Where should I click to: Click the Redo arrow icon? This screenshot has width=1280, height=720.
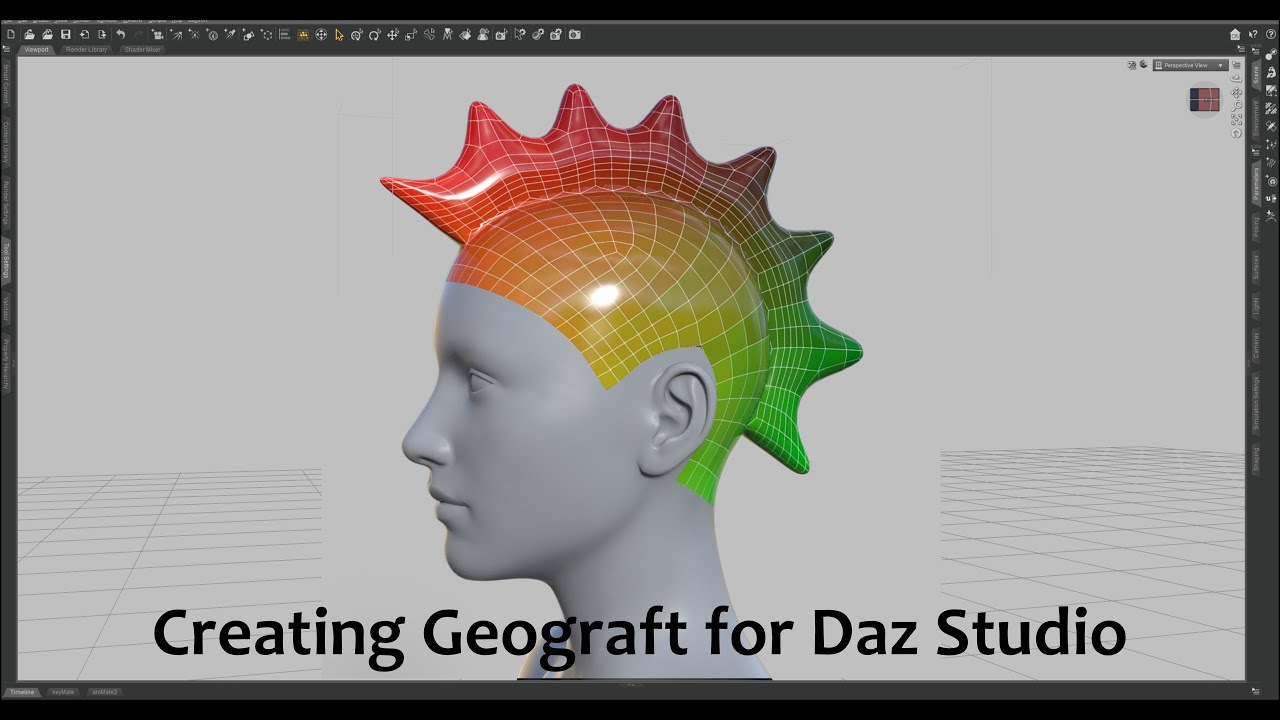pos(139,34)
